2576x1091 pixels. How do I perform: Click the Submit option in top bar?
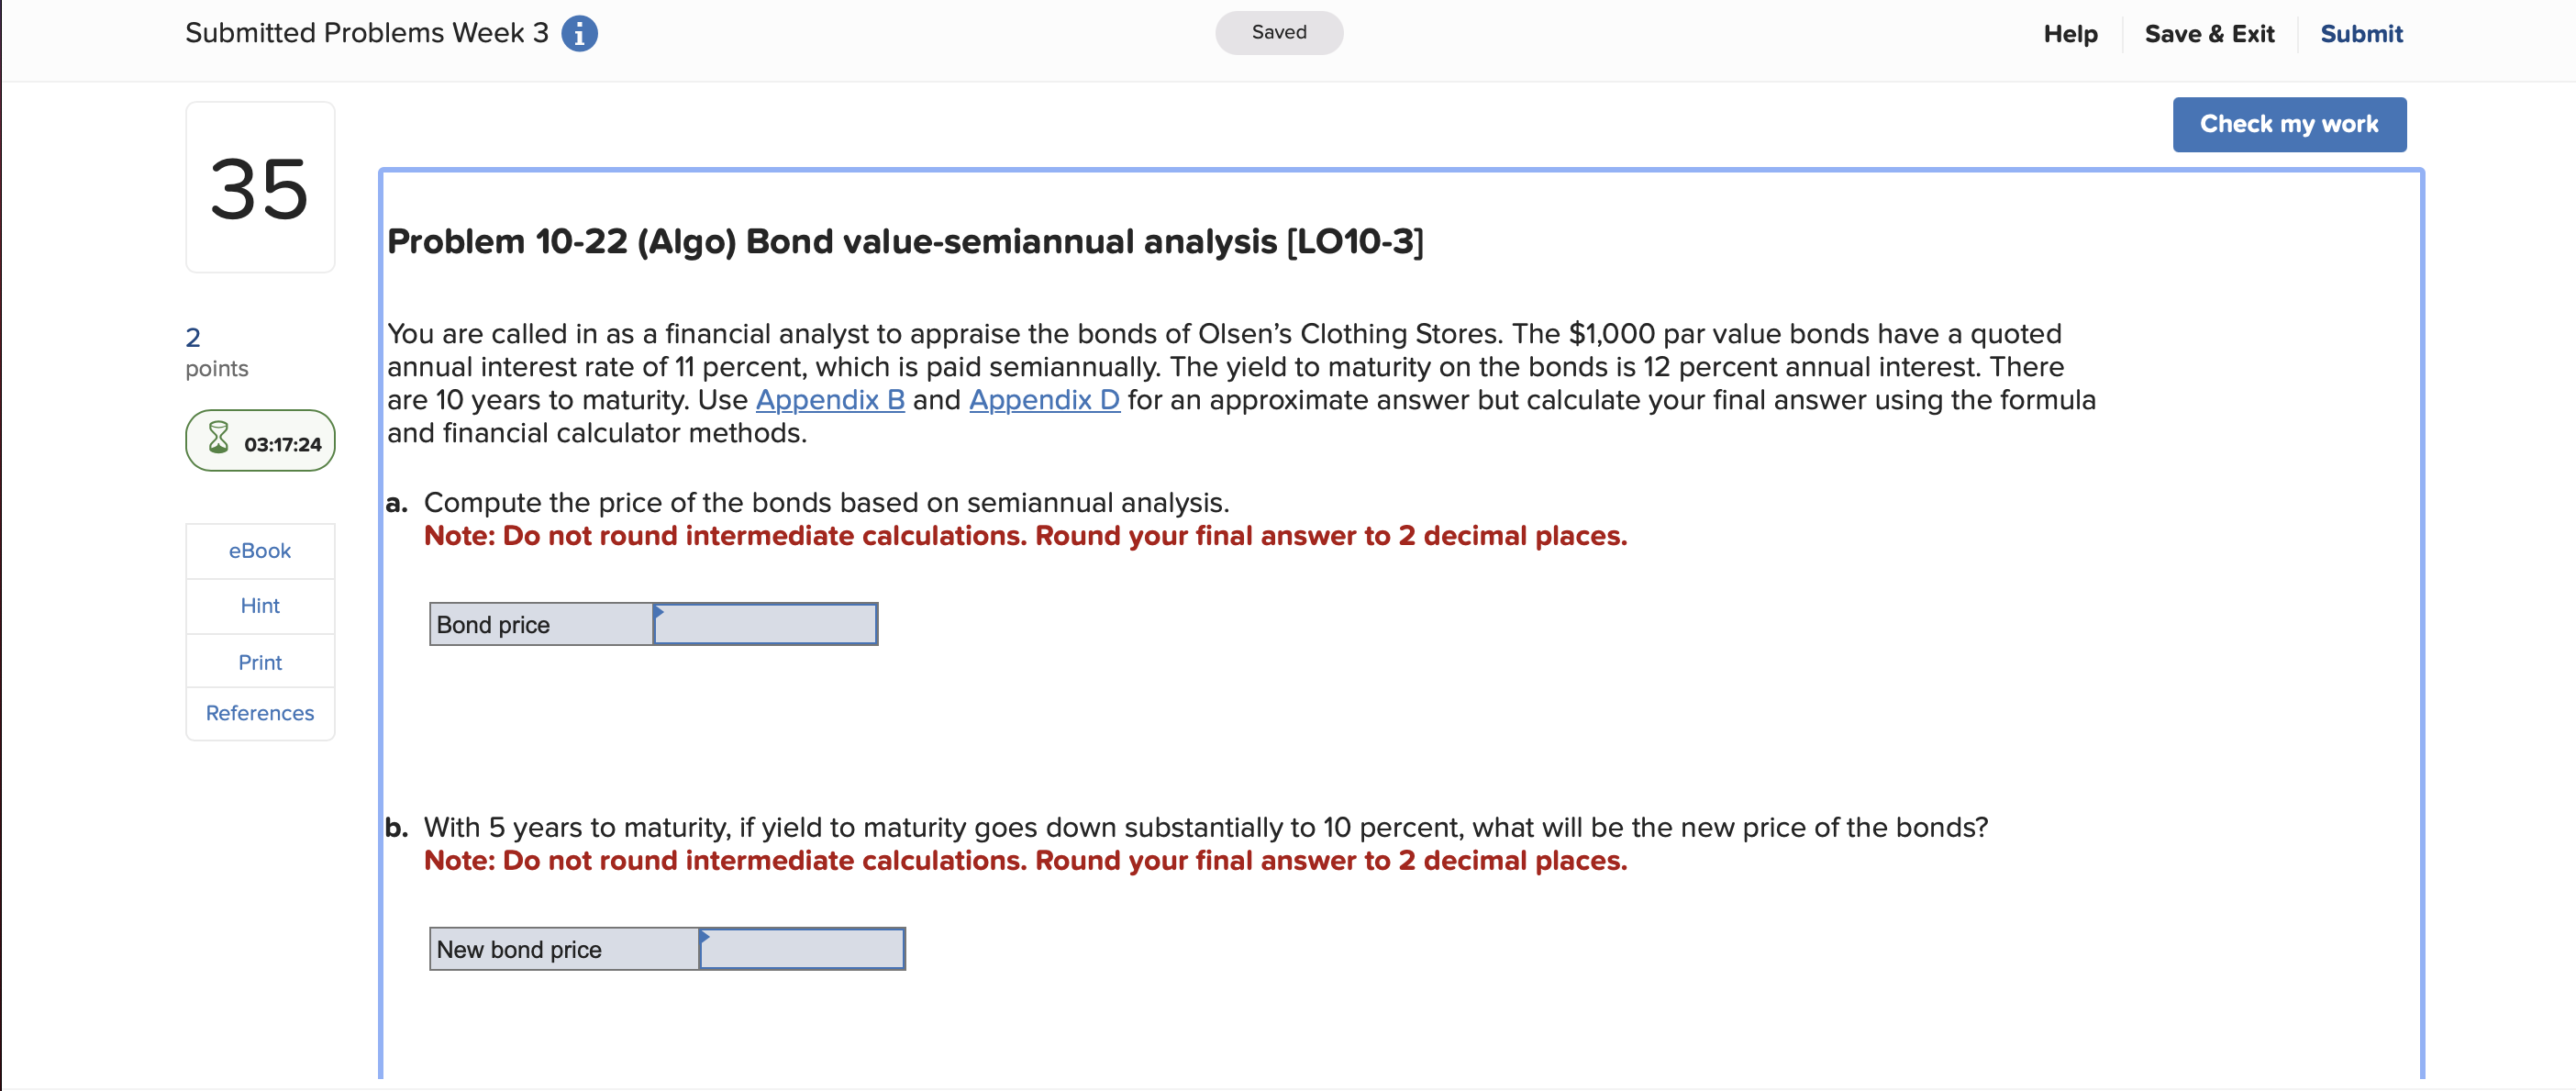[2361, 33]
